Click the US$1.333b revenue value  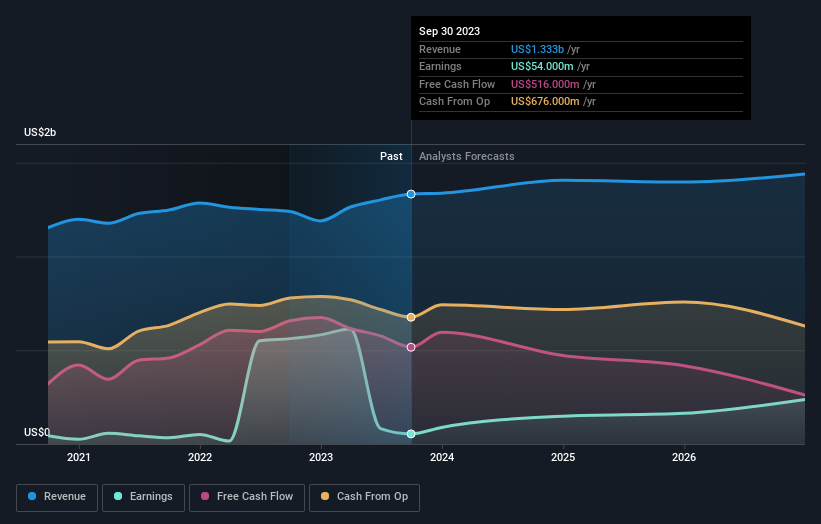tap(537, 49)
